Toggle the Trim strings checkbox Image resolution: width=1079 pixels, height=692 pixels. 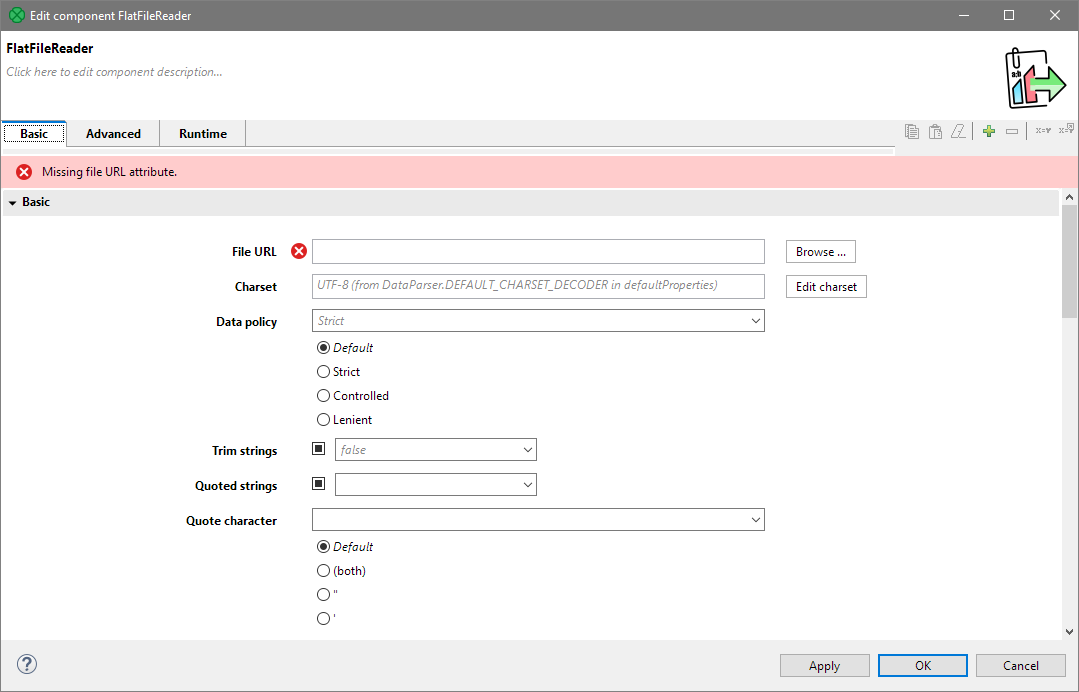(319, 450)
